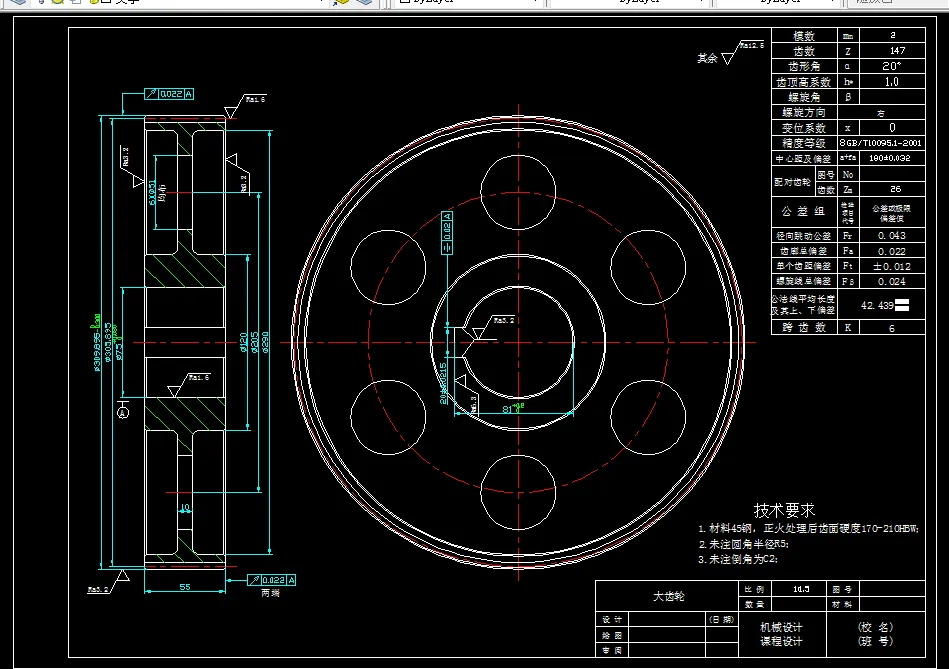Select the 数量 cell in title block

point(755,604)
